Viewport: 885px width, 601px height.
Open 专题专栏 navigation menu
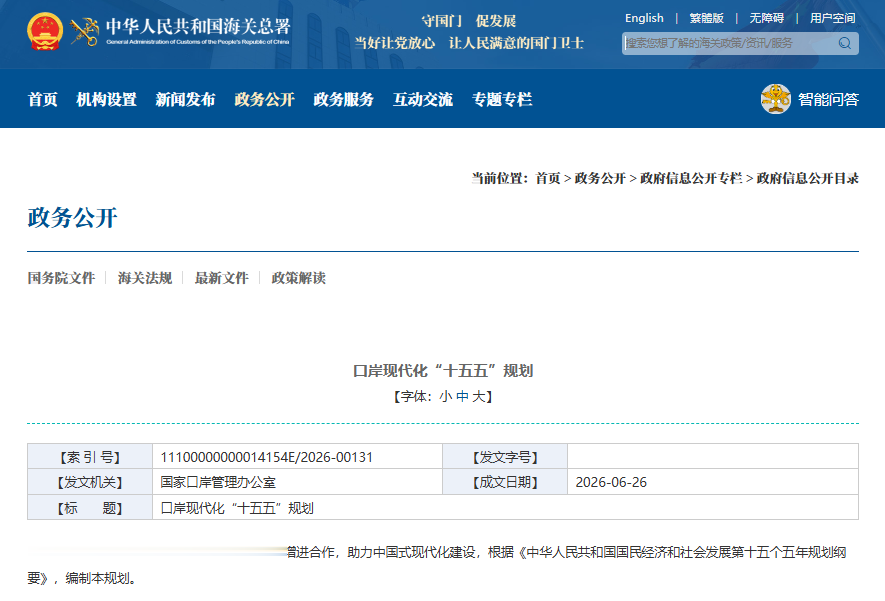(x=502, y=99)
